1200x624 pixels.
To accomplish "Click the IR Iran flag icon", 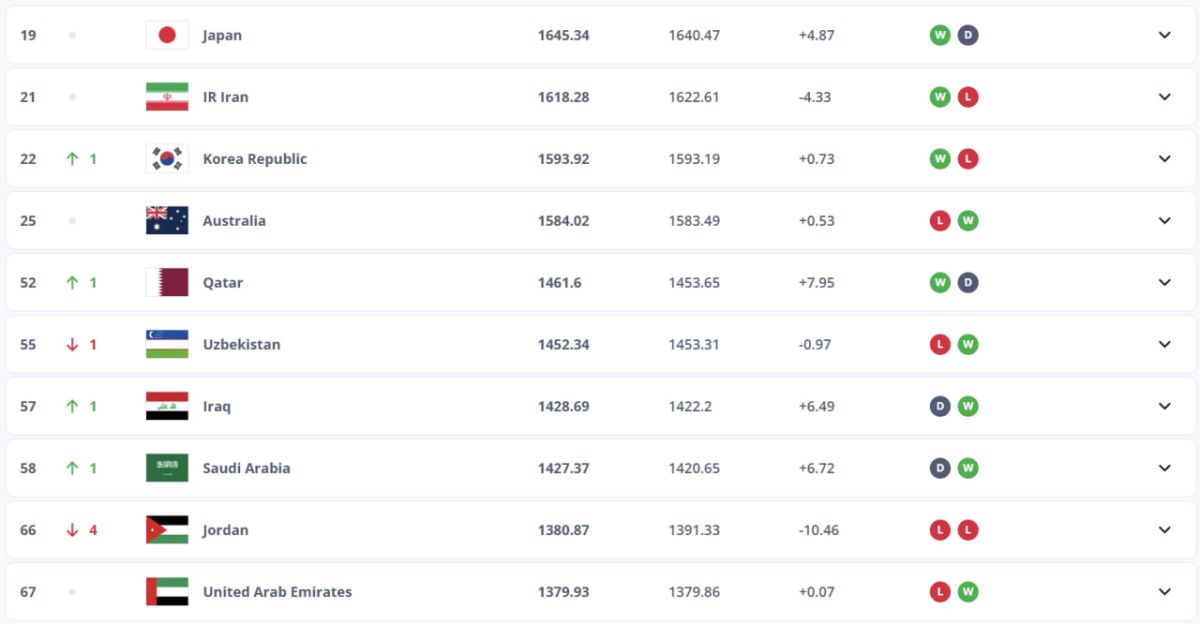I will pyautogui.click(x=167, y=97).
